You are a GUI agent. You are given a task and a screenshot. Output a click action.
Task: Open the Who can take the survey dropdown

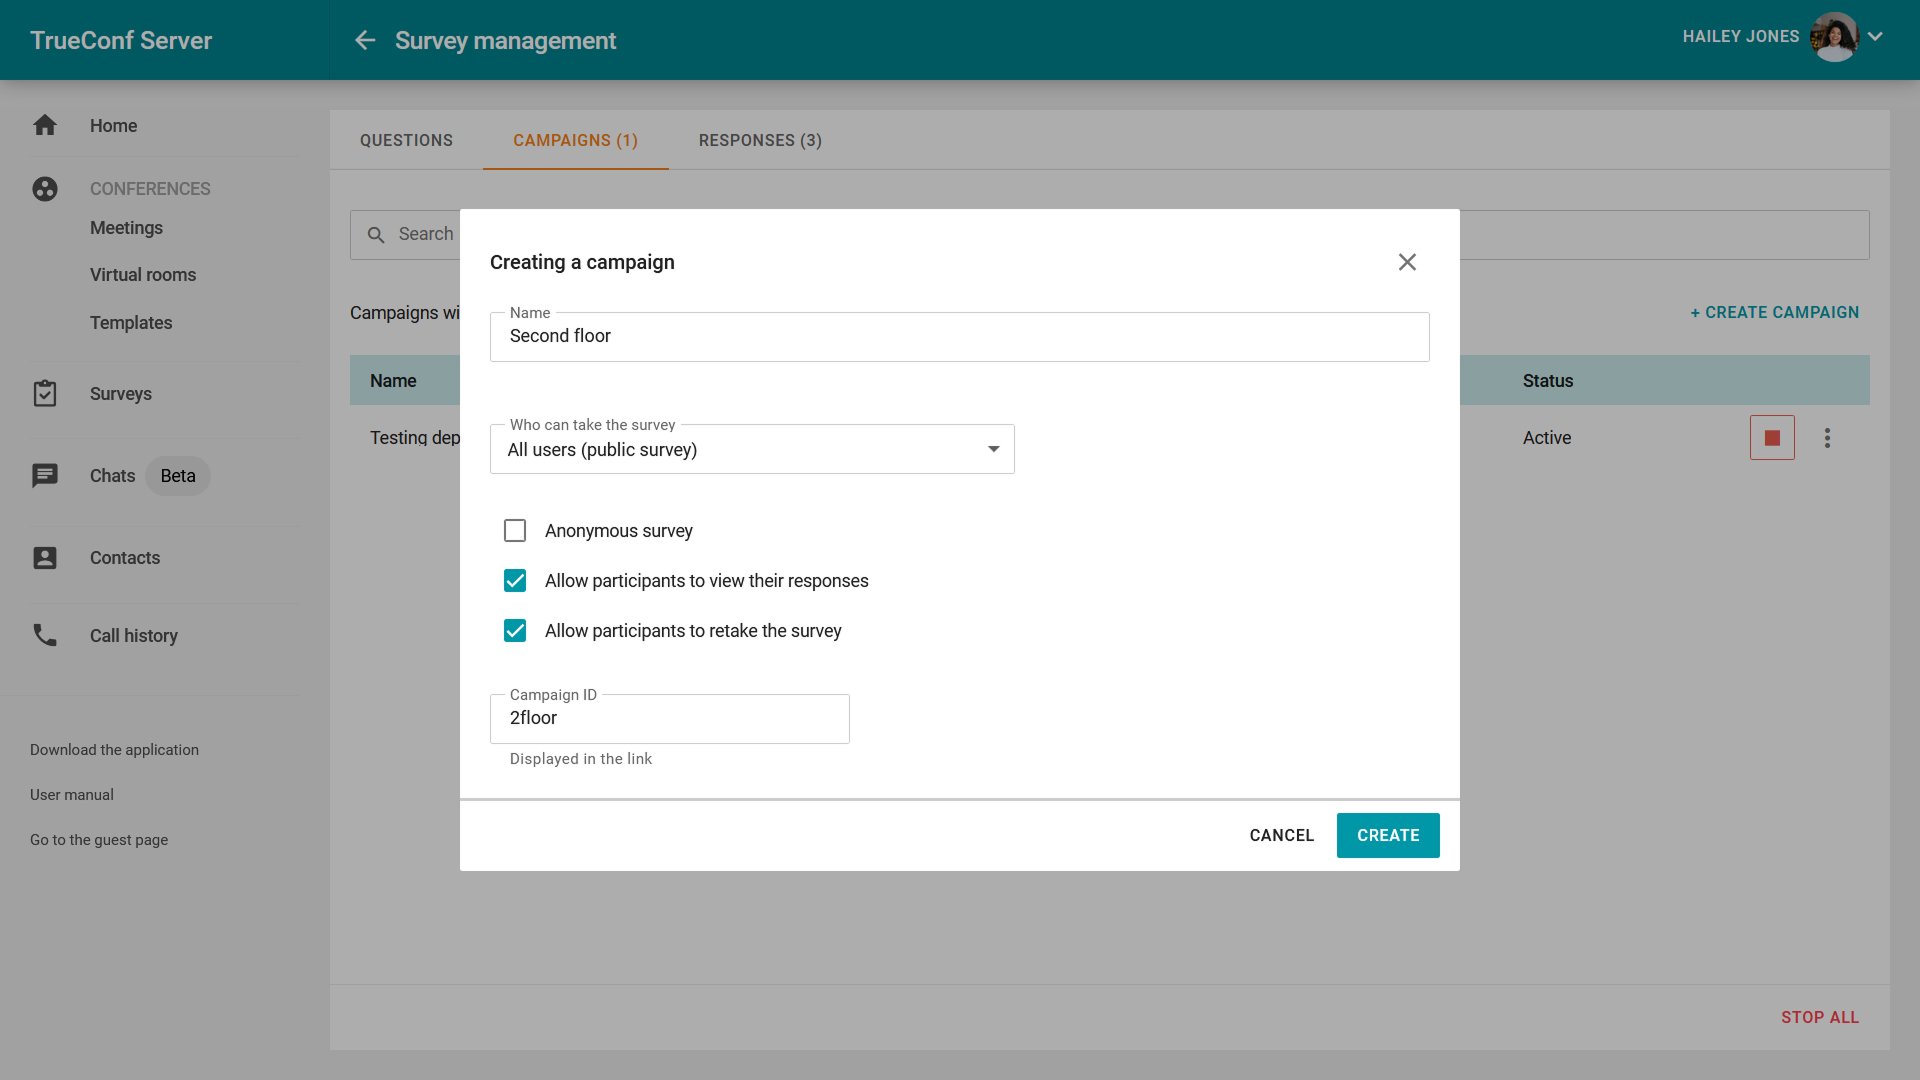click(x=752, y=450)
